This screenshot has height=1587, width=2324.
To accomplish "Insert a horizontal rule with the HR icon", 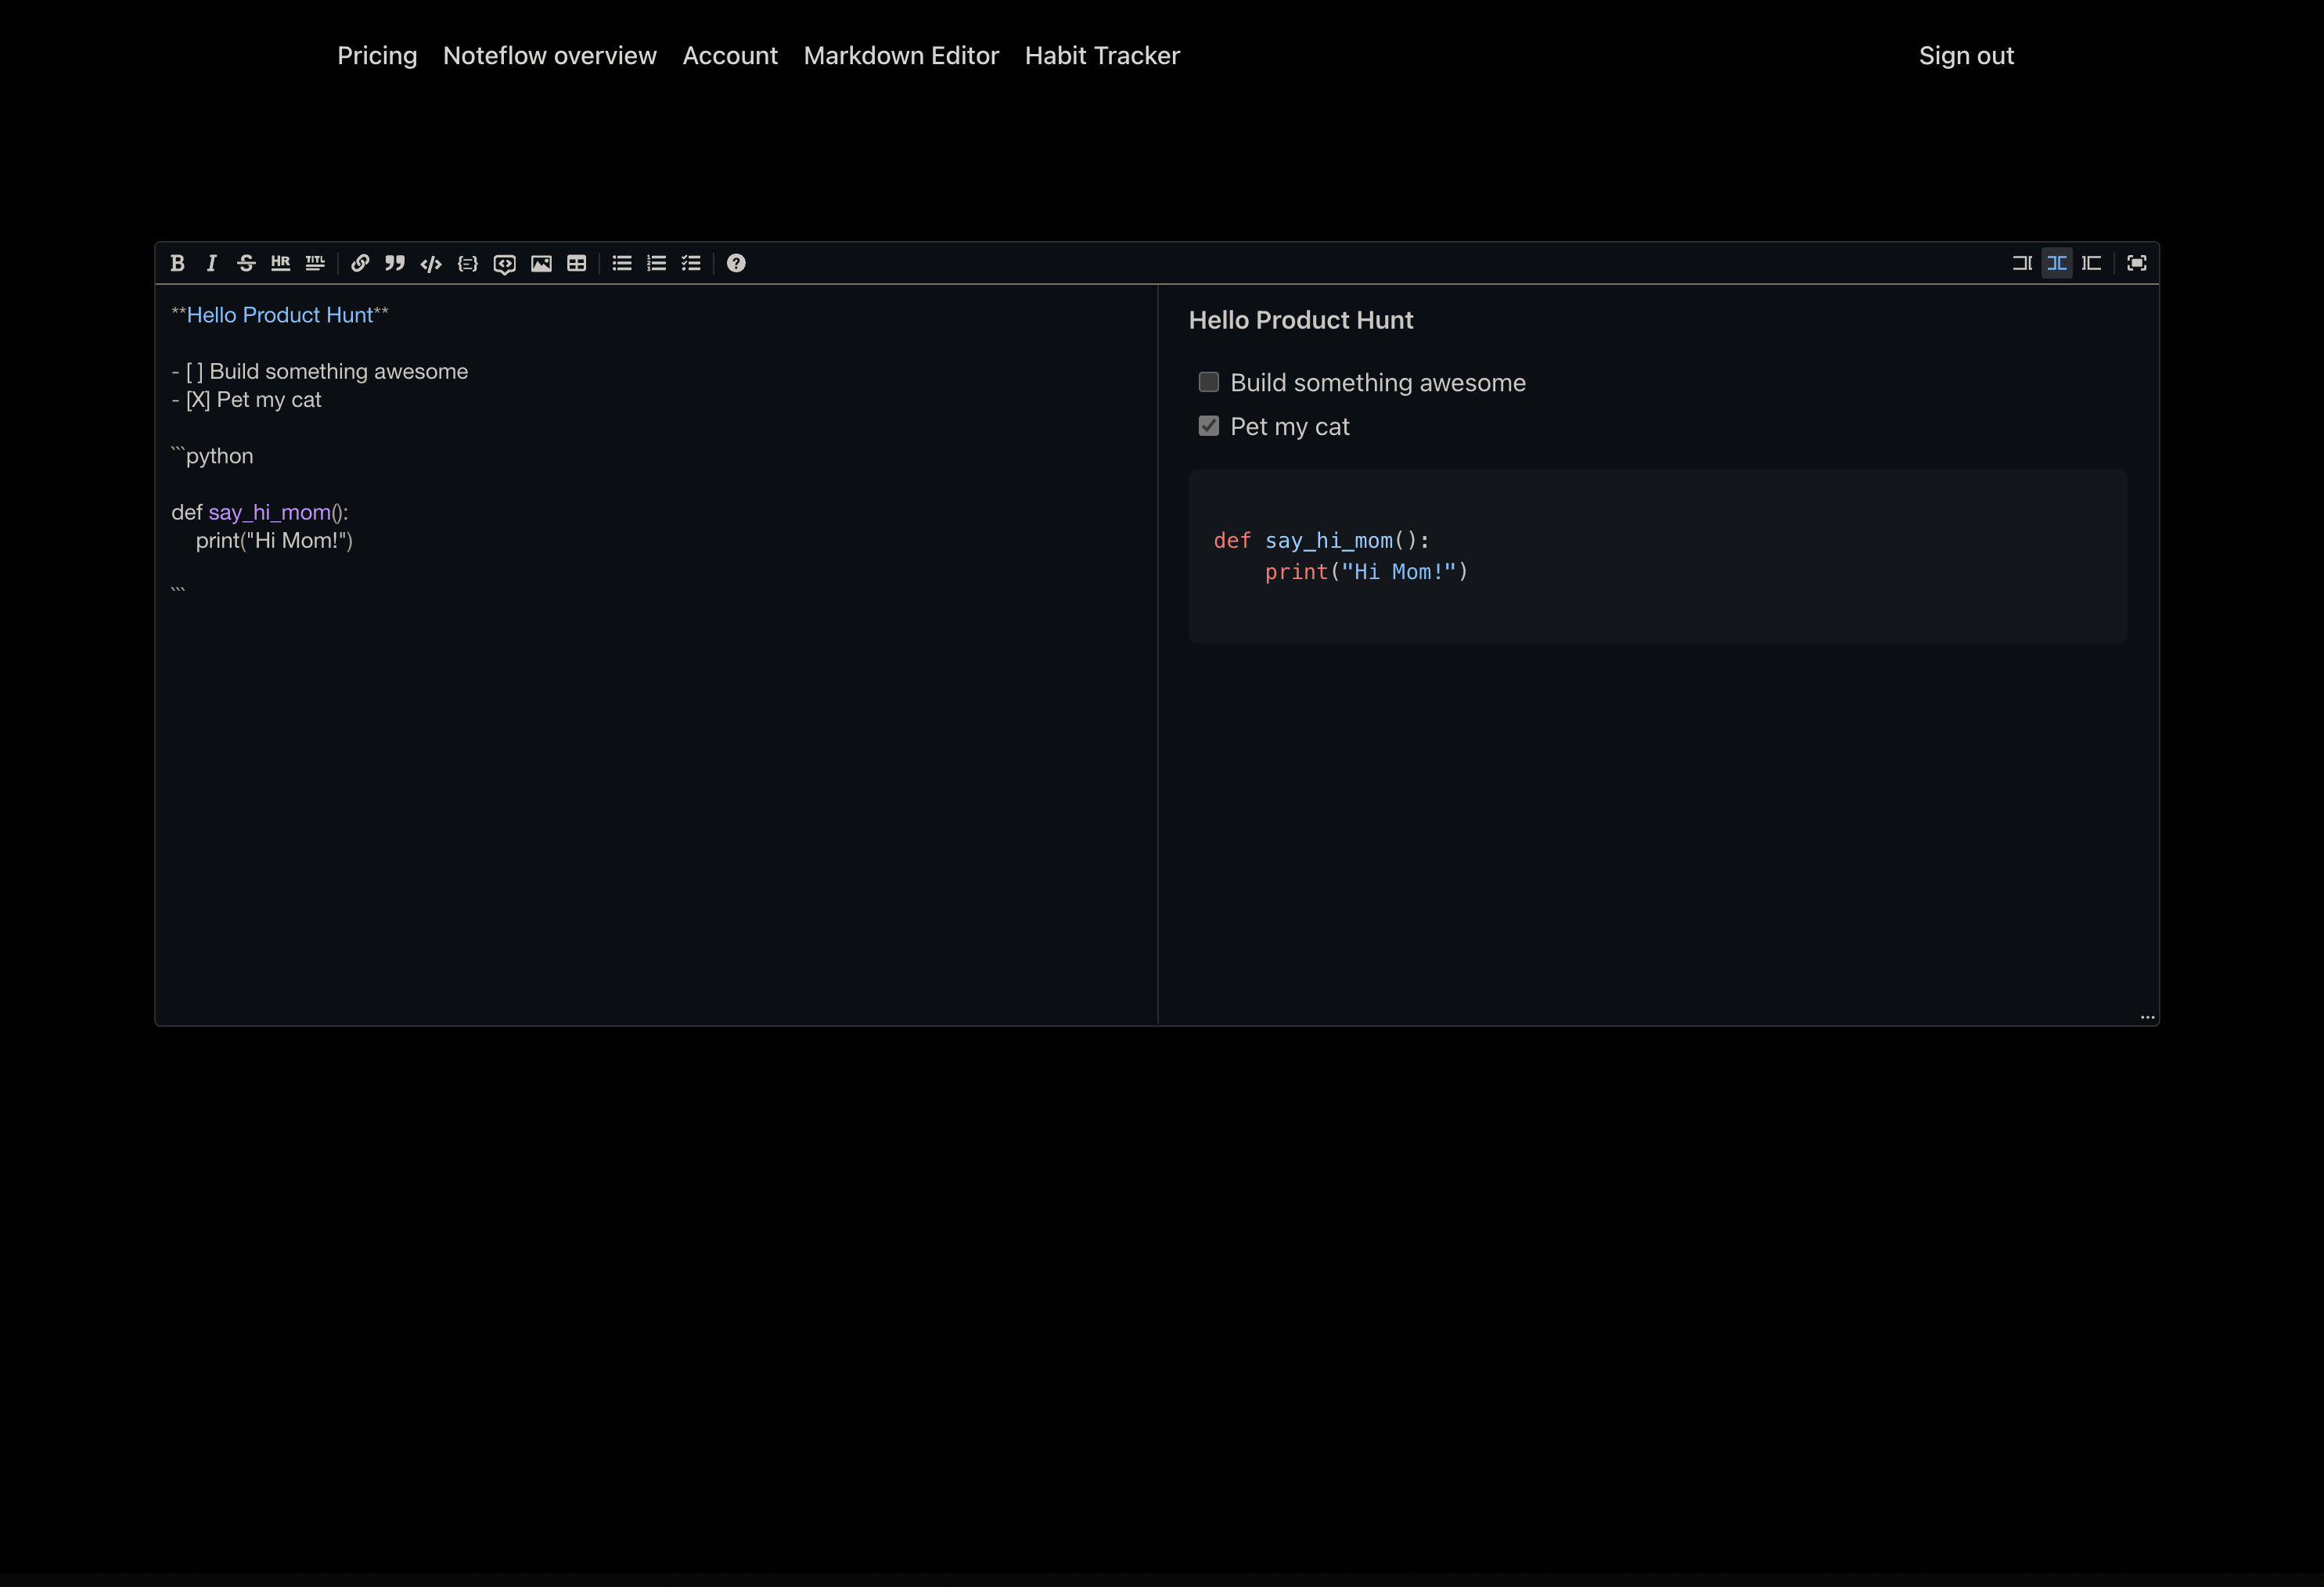I will [x=280, y=263].
